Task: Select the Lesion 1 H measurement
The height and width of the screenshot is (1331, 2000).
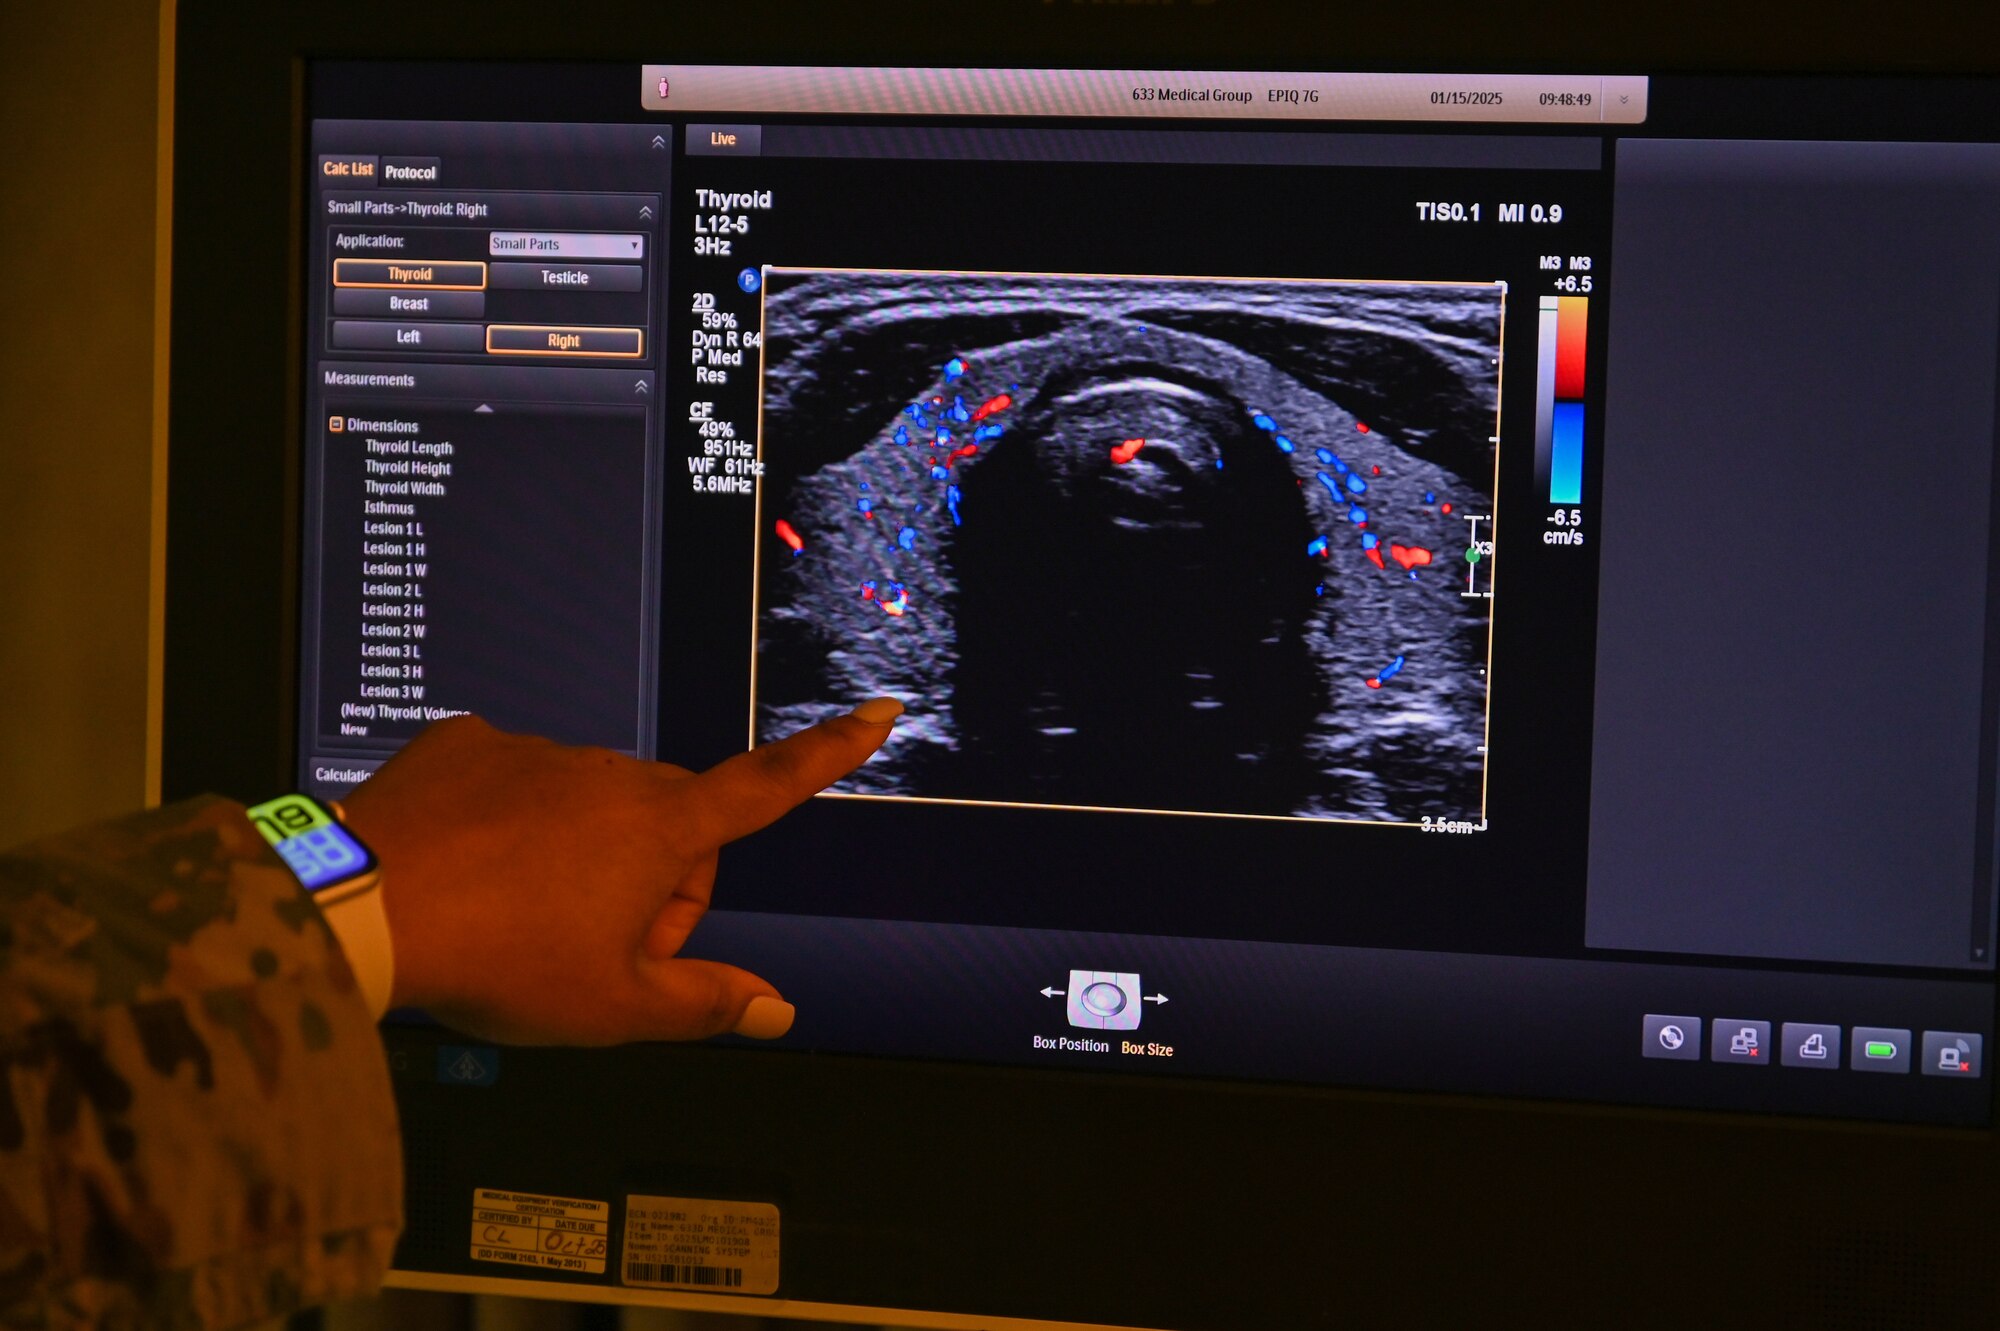Action: [x=394, y=549]
